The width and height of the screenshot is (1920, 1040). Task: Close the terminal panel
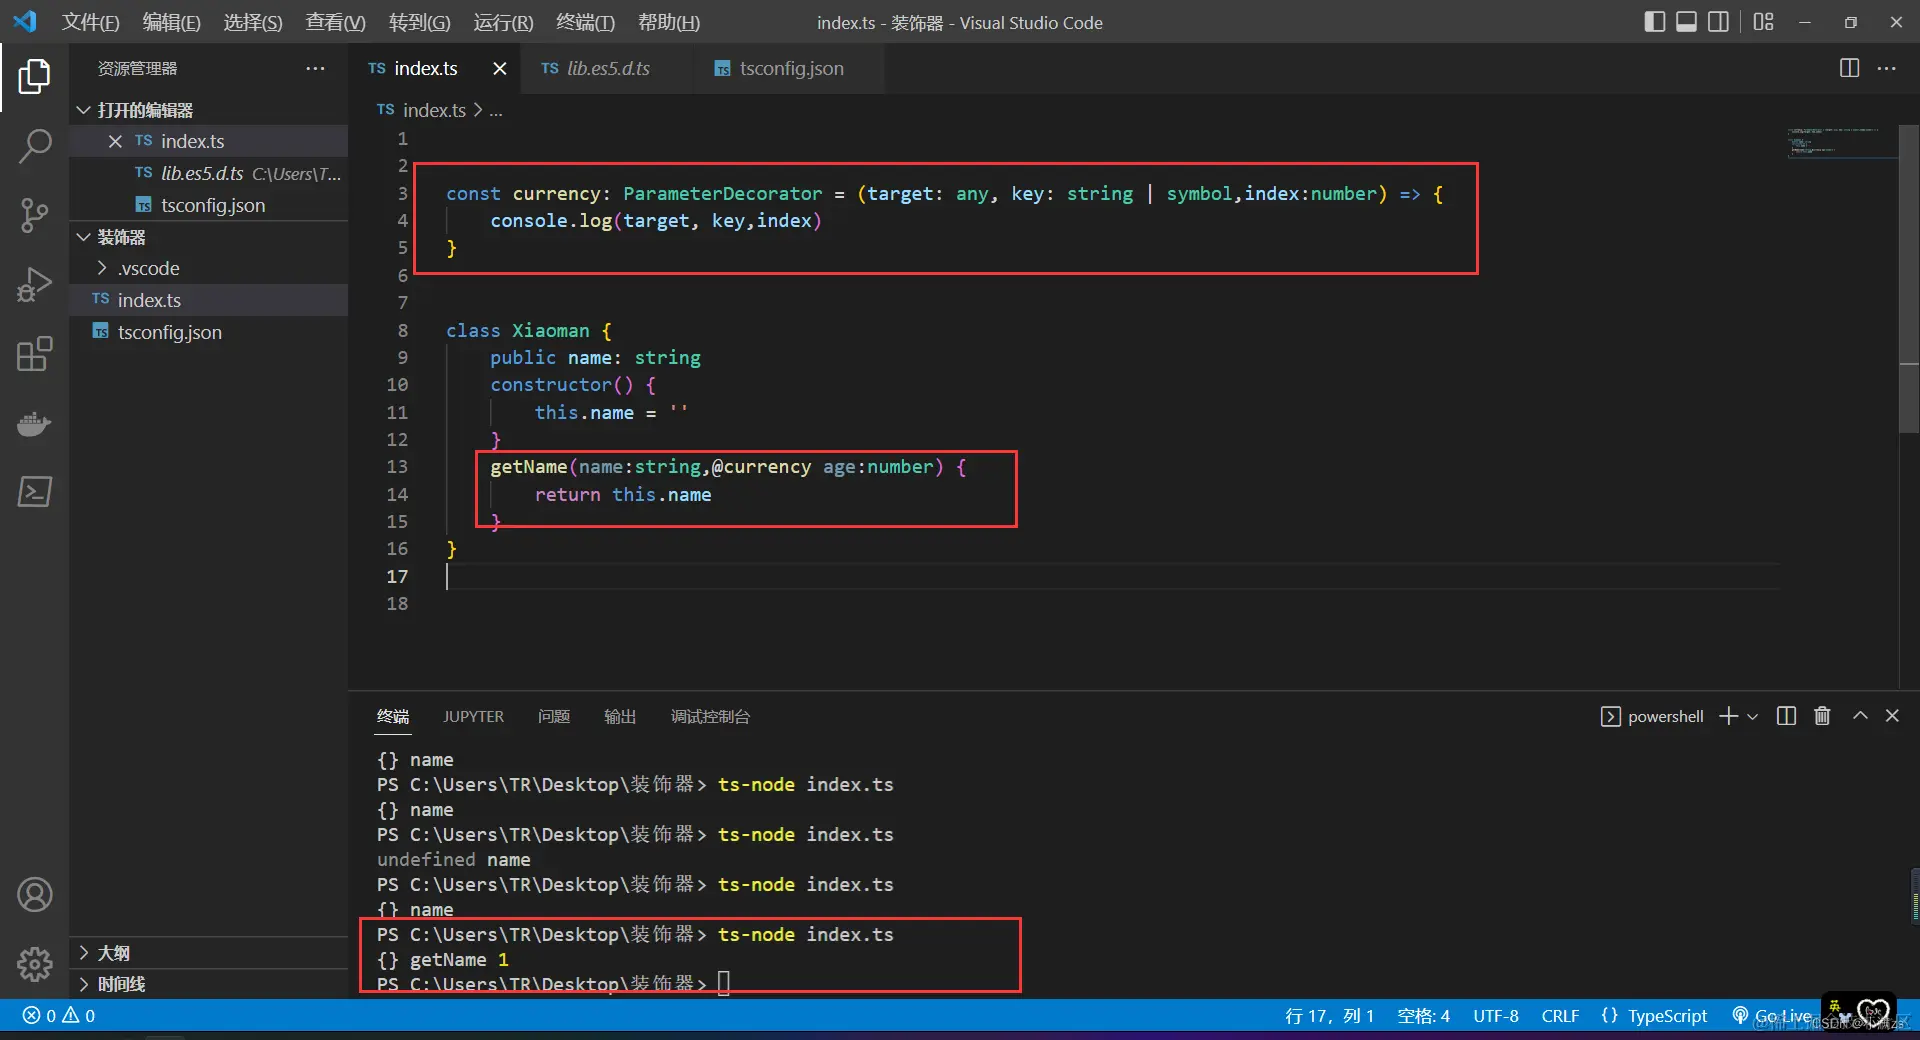[x=1892, y=716]
